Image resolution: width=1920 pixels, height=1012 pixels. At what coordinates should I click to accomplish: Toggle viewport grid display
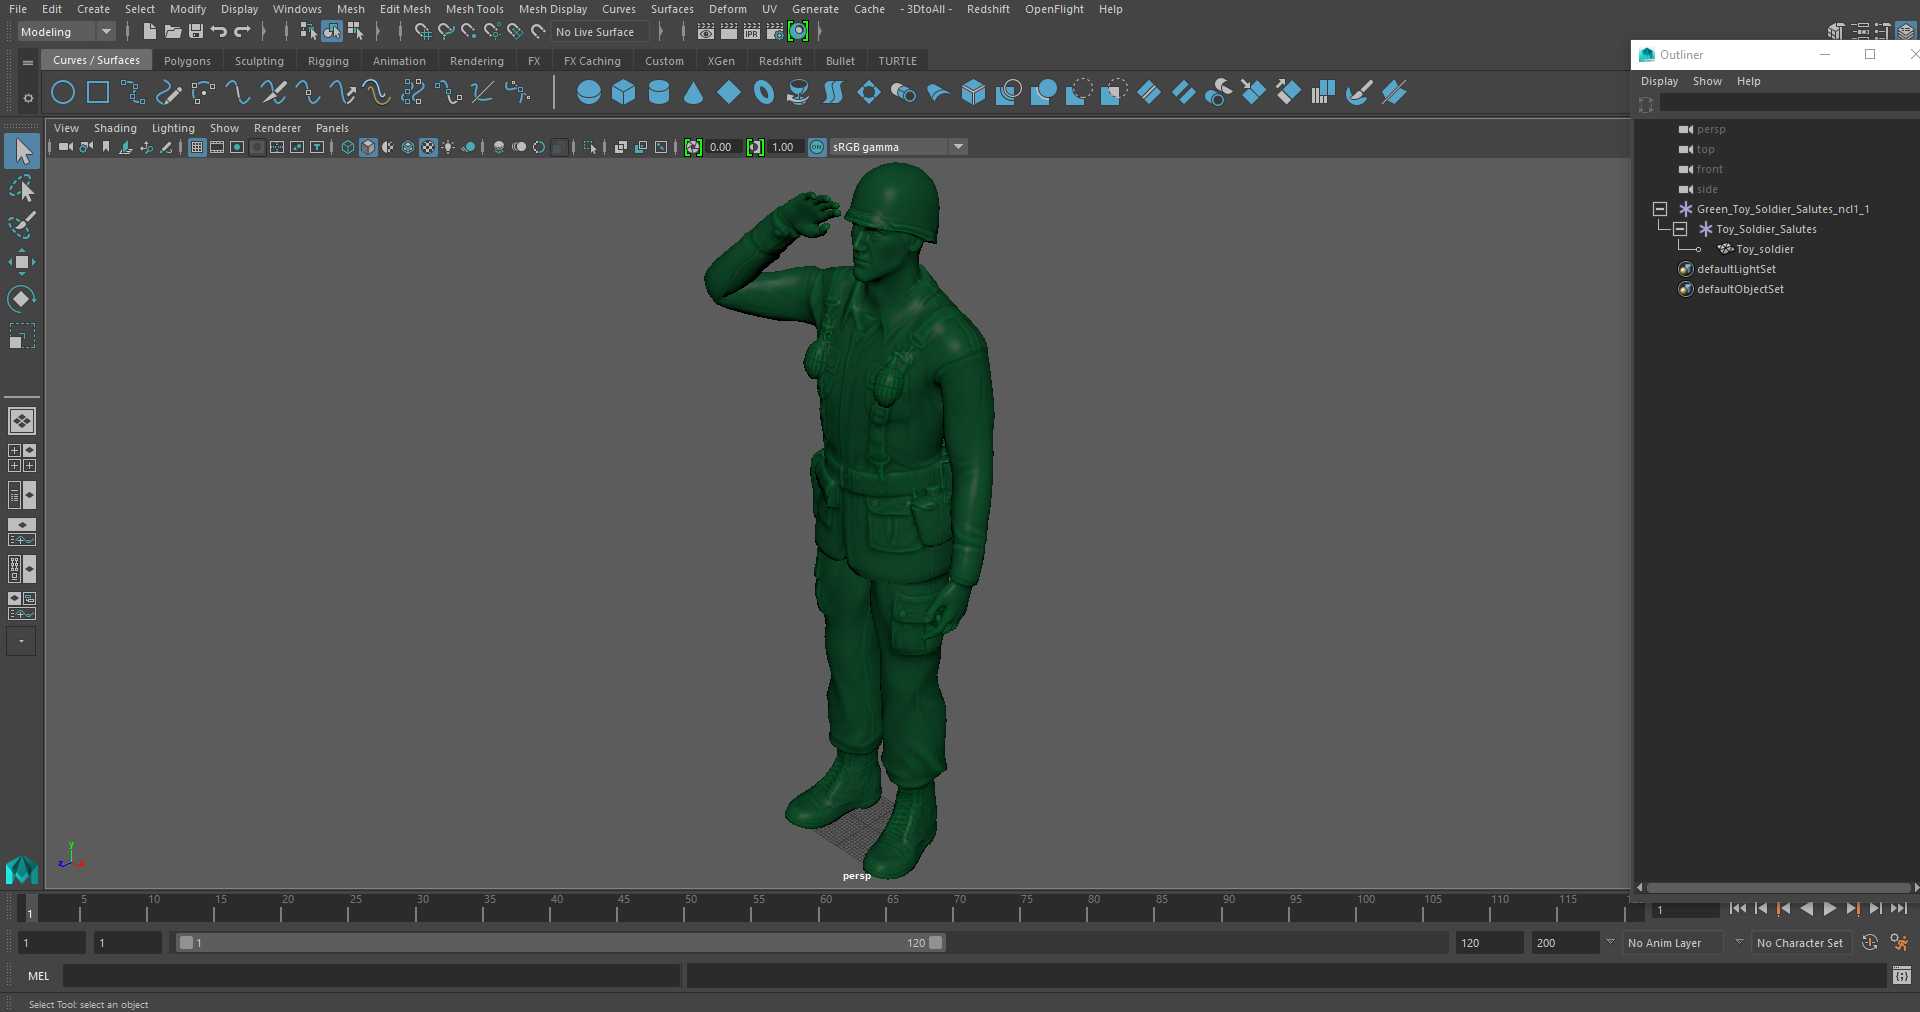[x=197, y=147]
